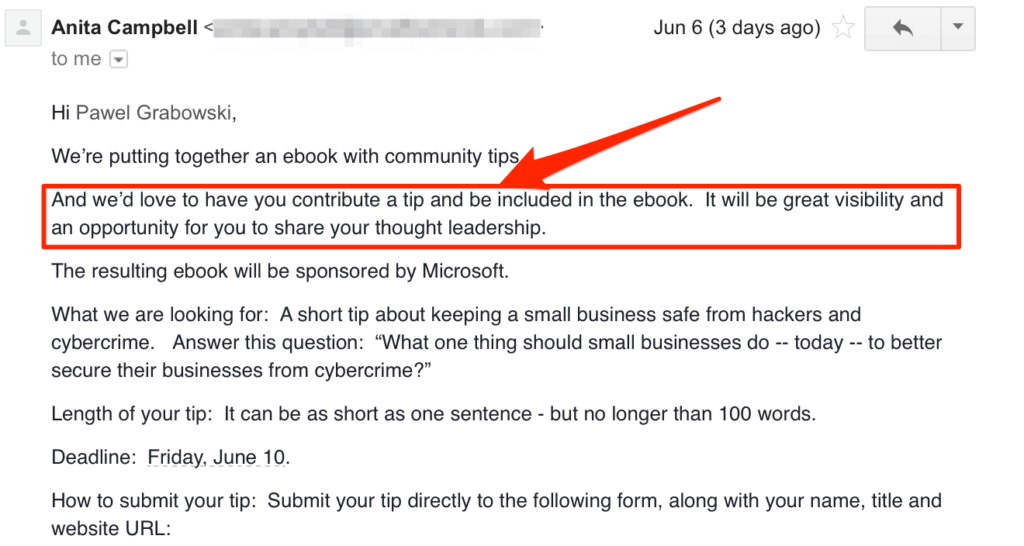Click the 'Jun 6 (3 days ago)' timestamp
1024x546 pixels.
[737, 27]
